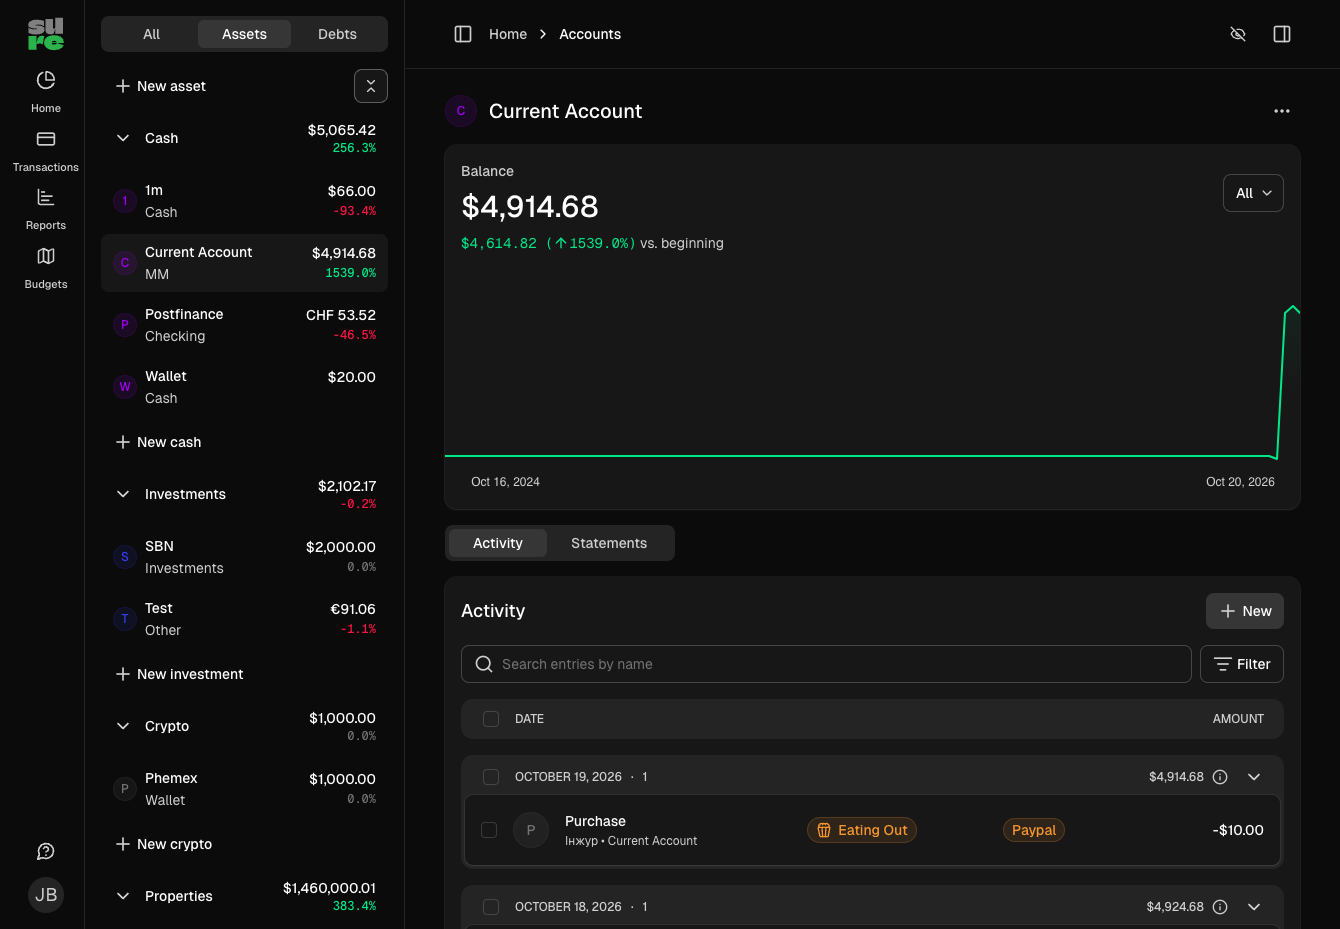
Task: Collapse all account groups button
Action: click(371, 86)
